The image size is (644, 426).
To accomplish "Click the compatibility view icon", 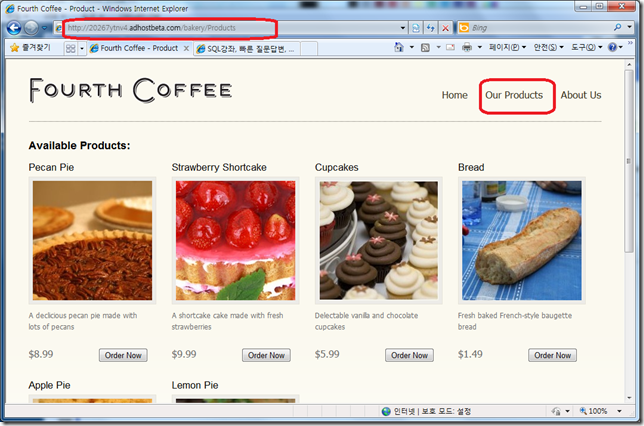I will (416, 28).
